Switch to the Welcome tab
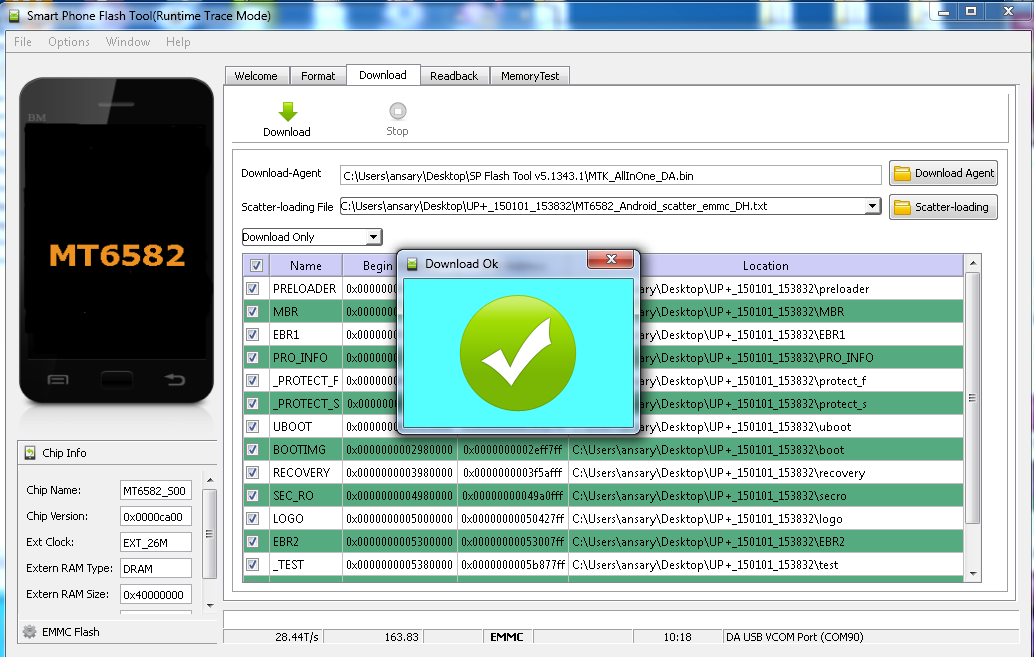Viewport: 1034px width, 657px height. (256, 76)
